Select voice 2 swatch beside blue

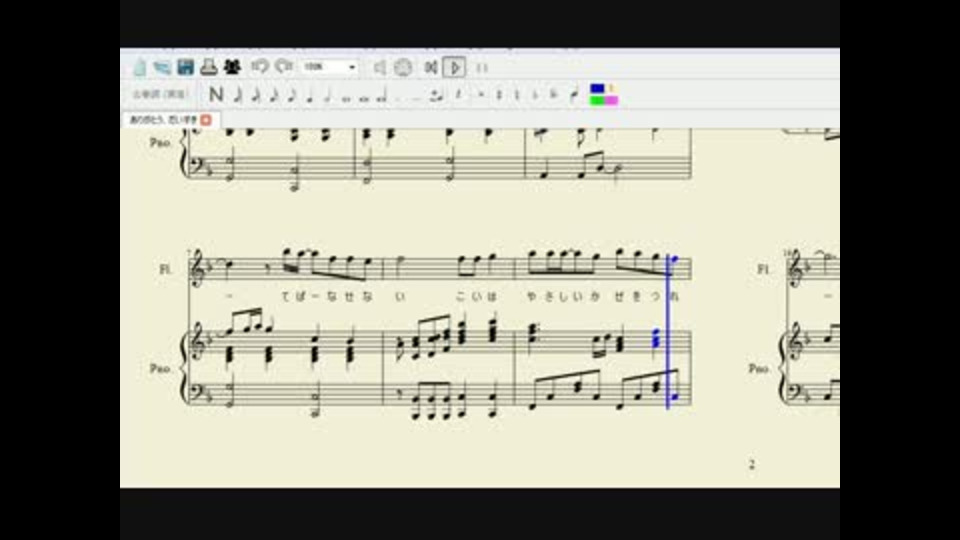point(610,88)
